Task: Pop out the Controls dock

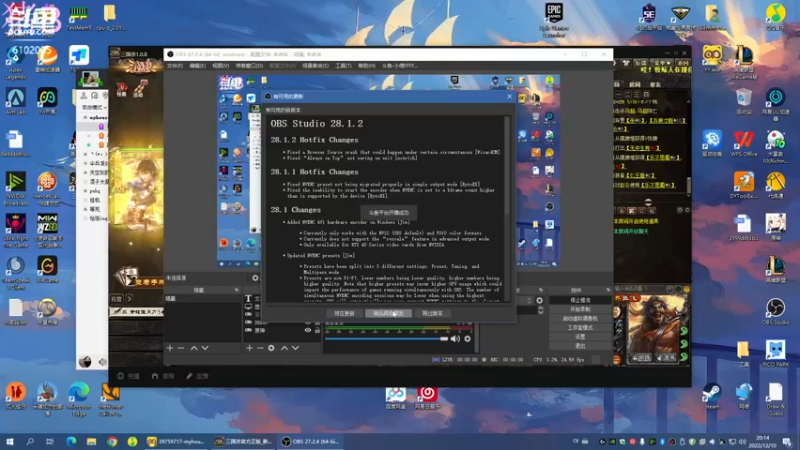Action: [608, 290]
